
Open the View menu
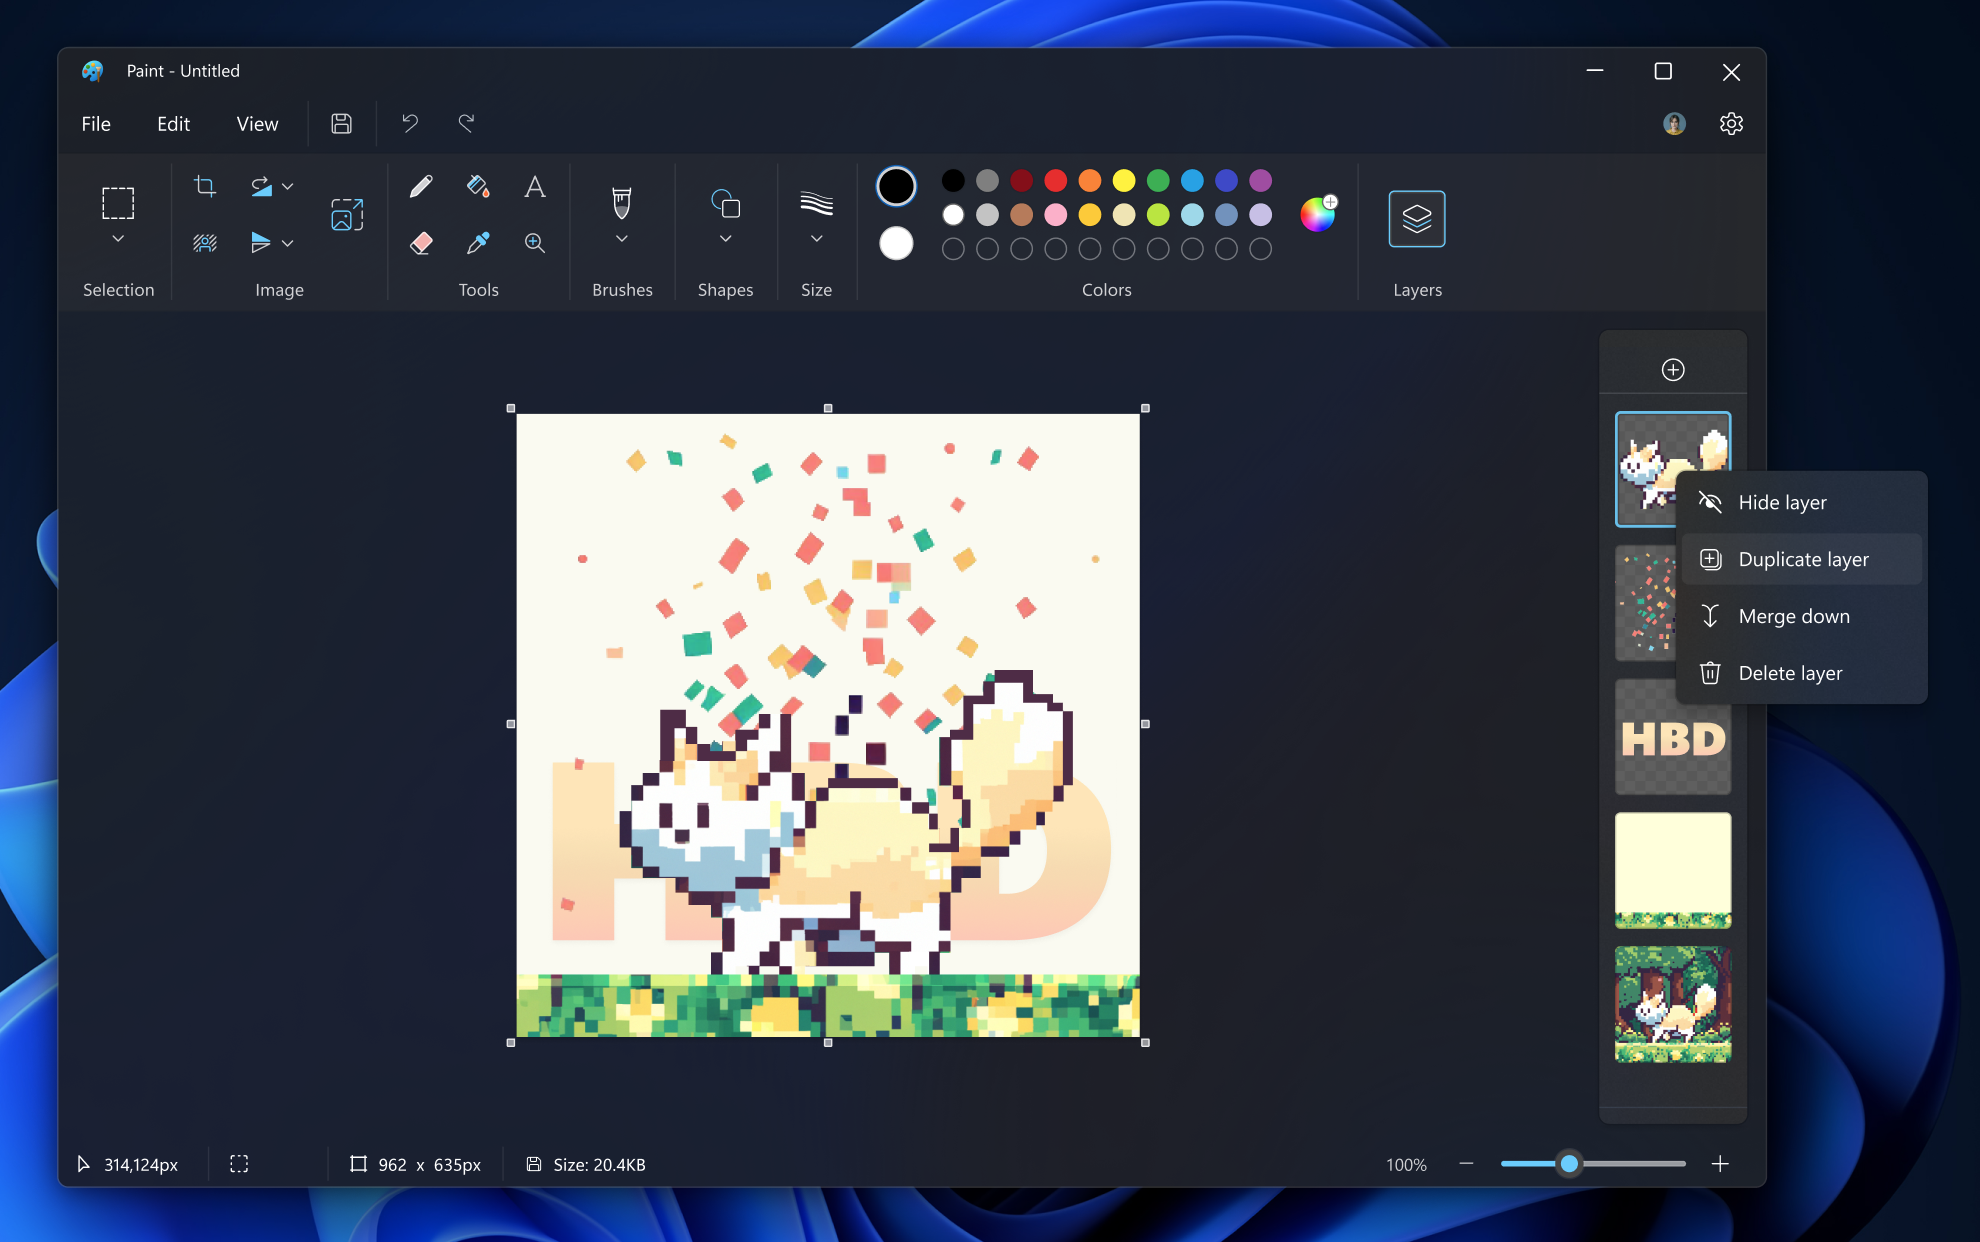click(256, 123)
